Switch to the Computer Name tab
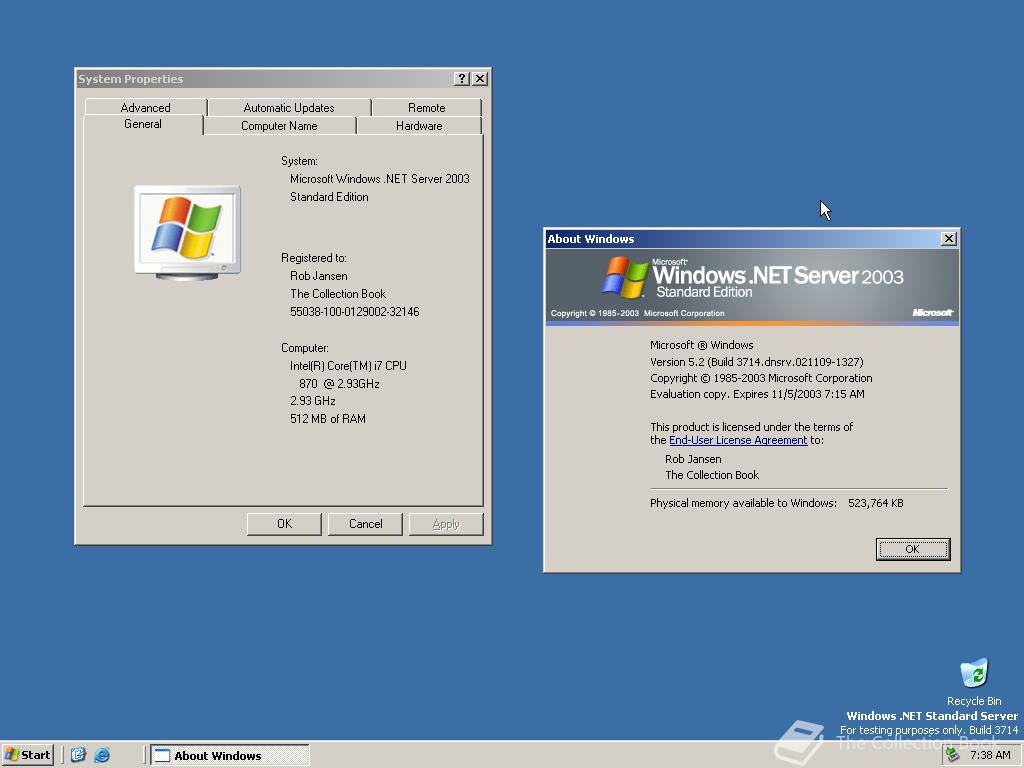This screenshot has height=768, width=1024. tap(280, 126)
